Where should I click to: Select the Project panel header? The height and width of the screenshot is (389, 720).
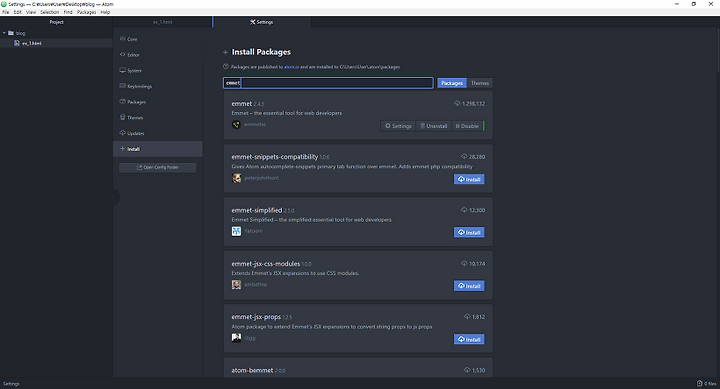point(56,22)
